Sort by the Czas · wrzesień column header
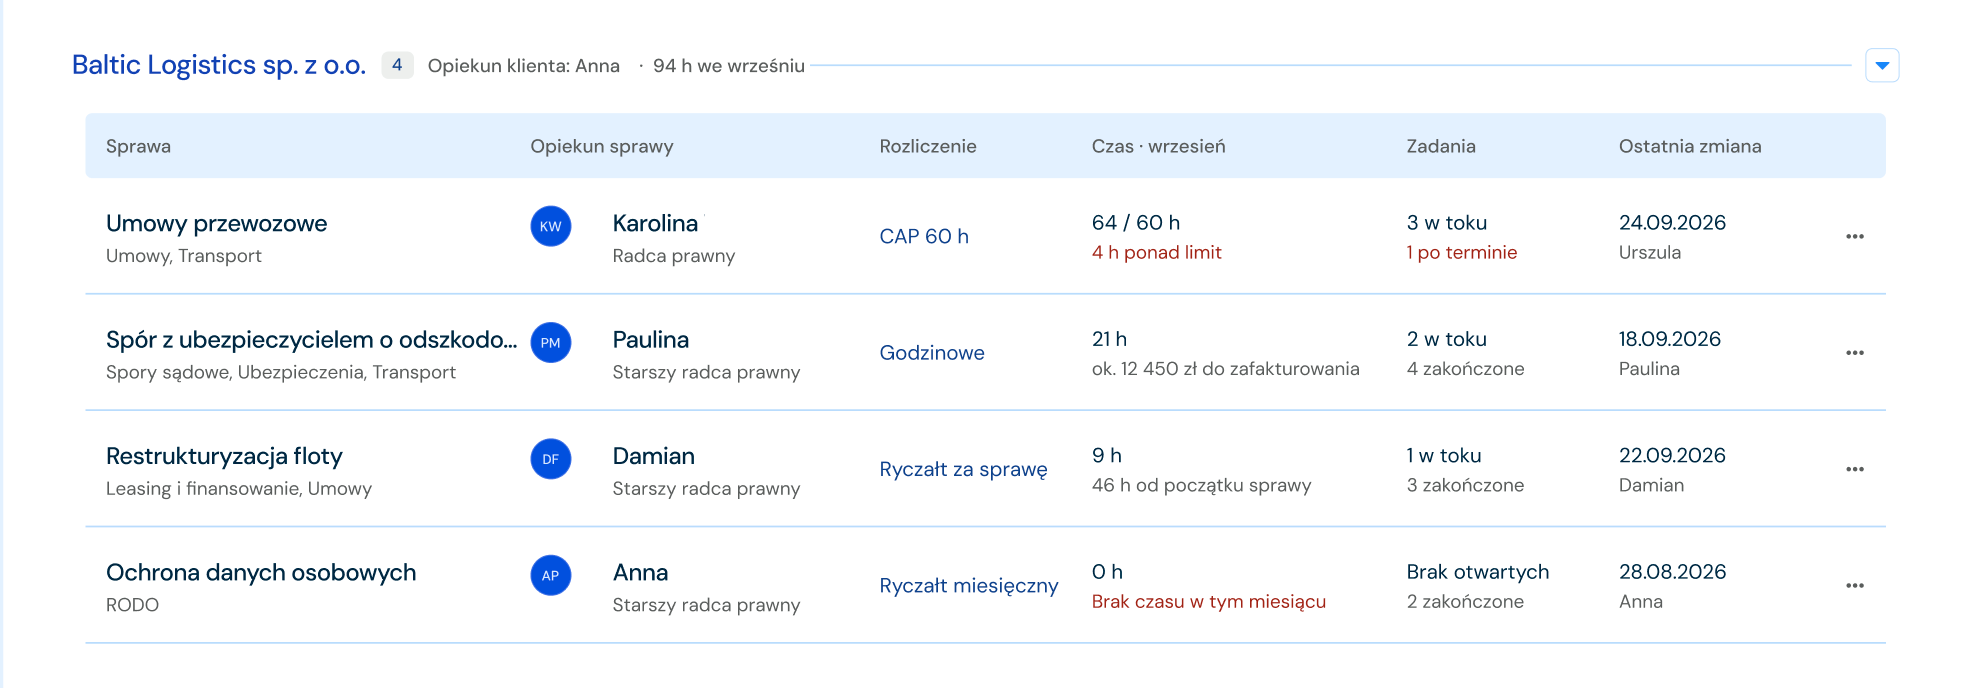 [1159, 146]
